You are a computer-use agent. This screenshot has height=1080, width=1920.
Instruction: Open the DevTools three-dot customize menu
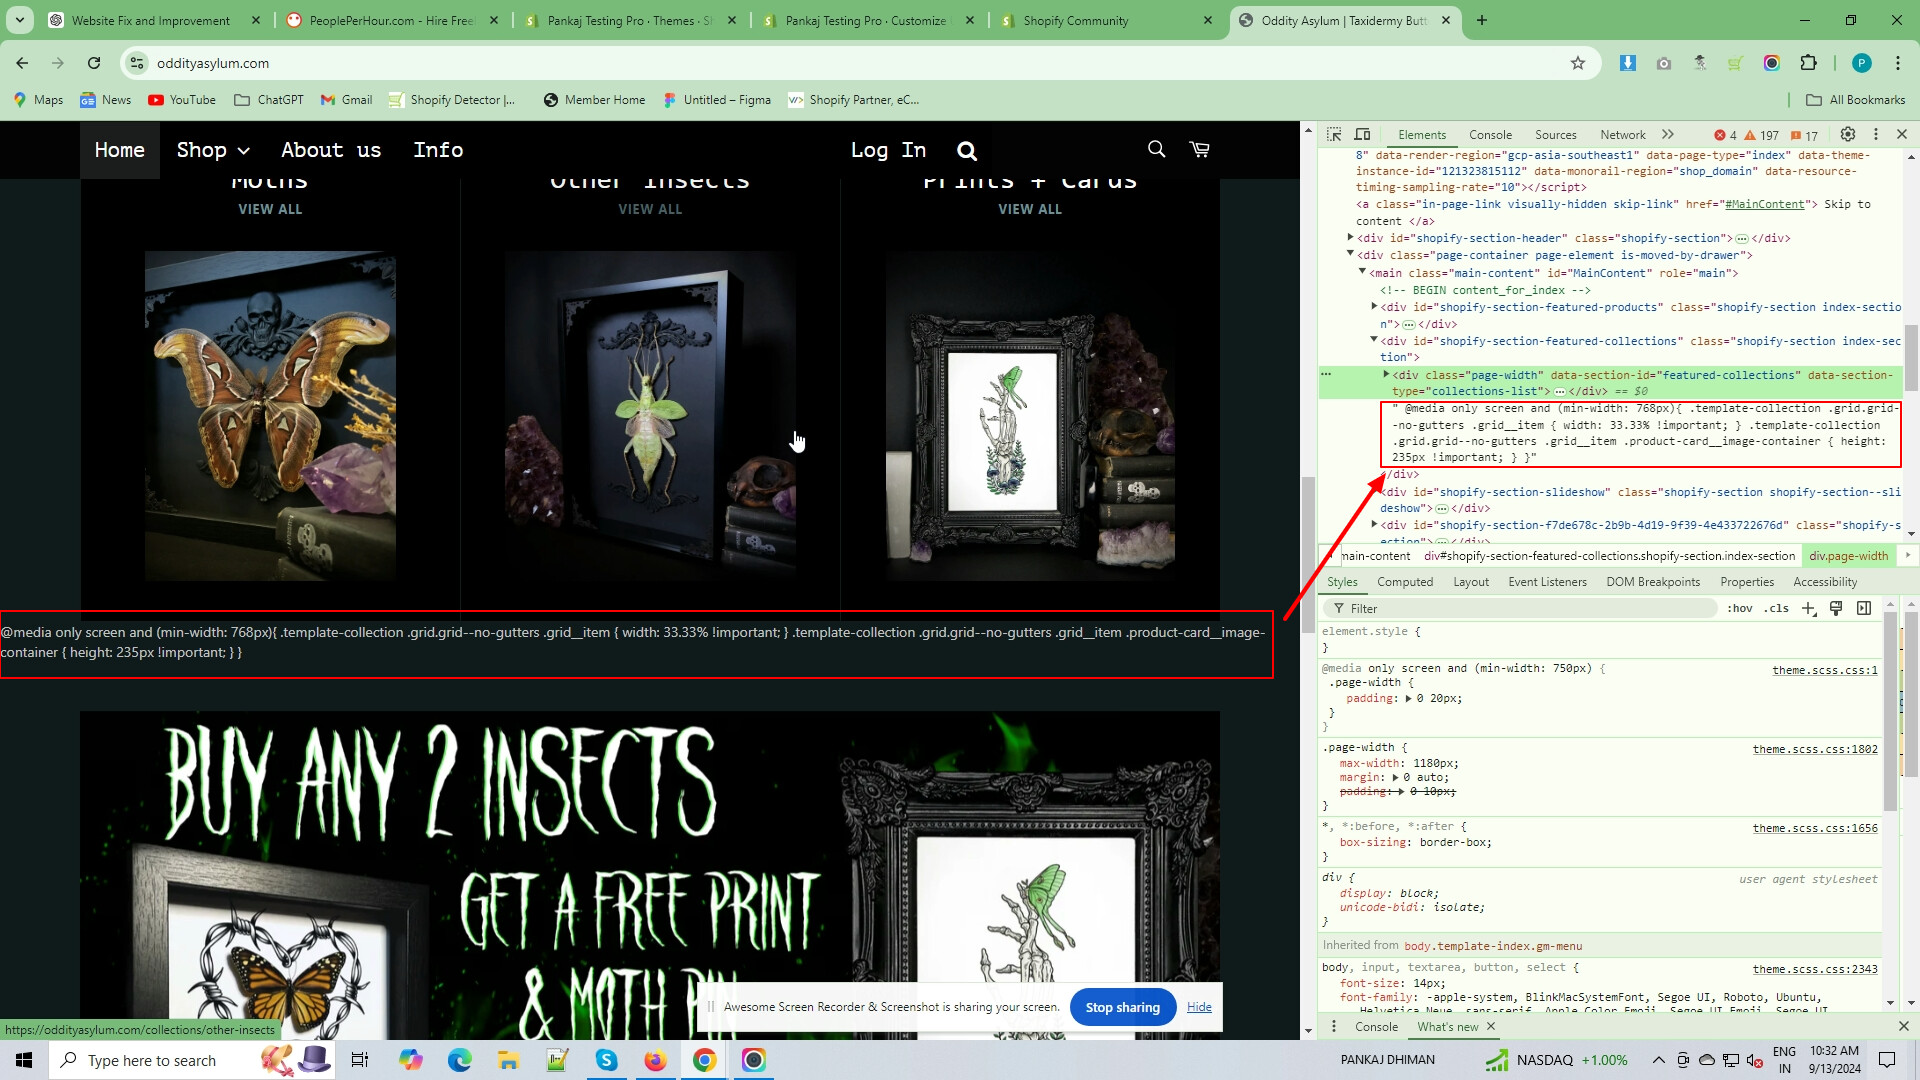[x=1876, y=135]
